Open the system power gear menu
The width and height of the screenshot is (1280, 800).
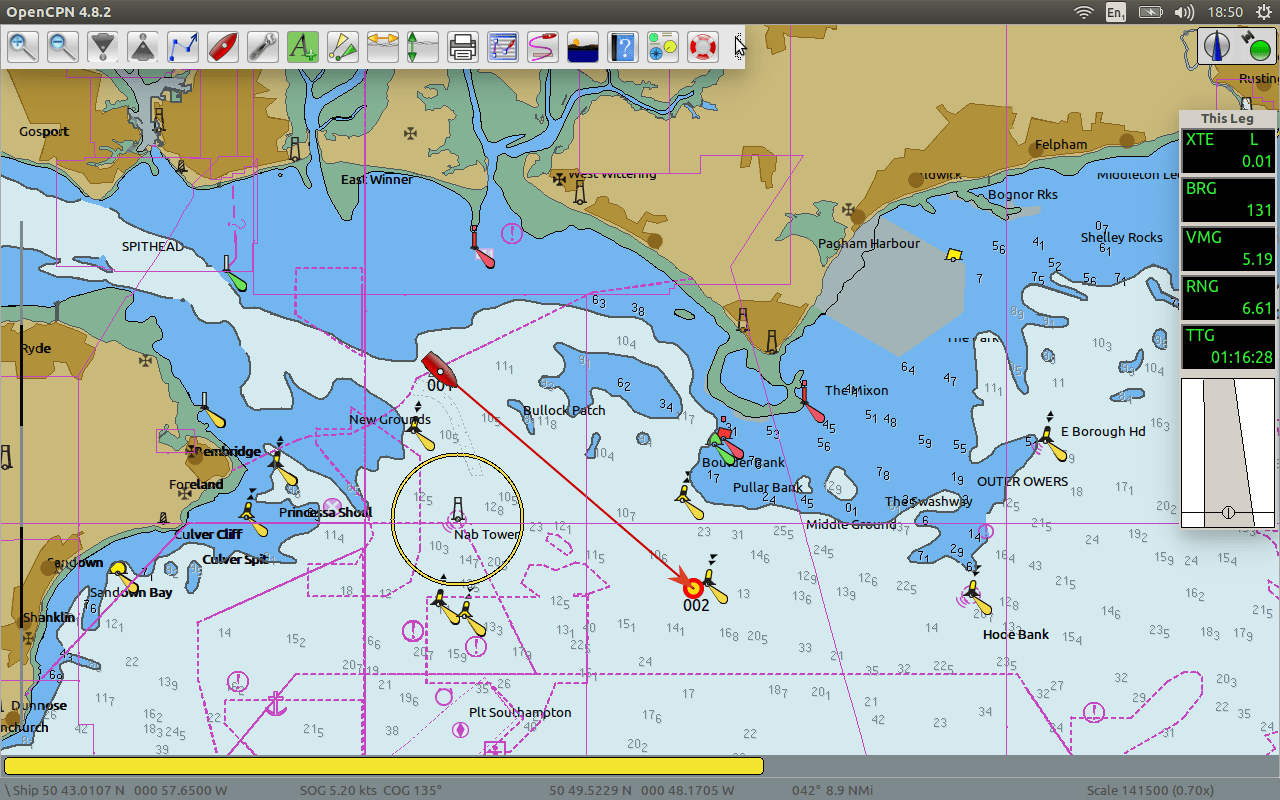click(1263, 12)
